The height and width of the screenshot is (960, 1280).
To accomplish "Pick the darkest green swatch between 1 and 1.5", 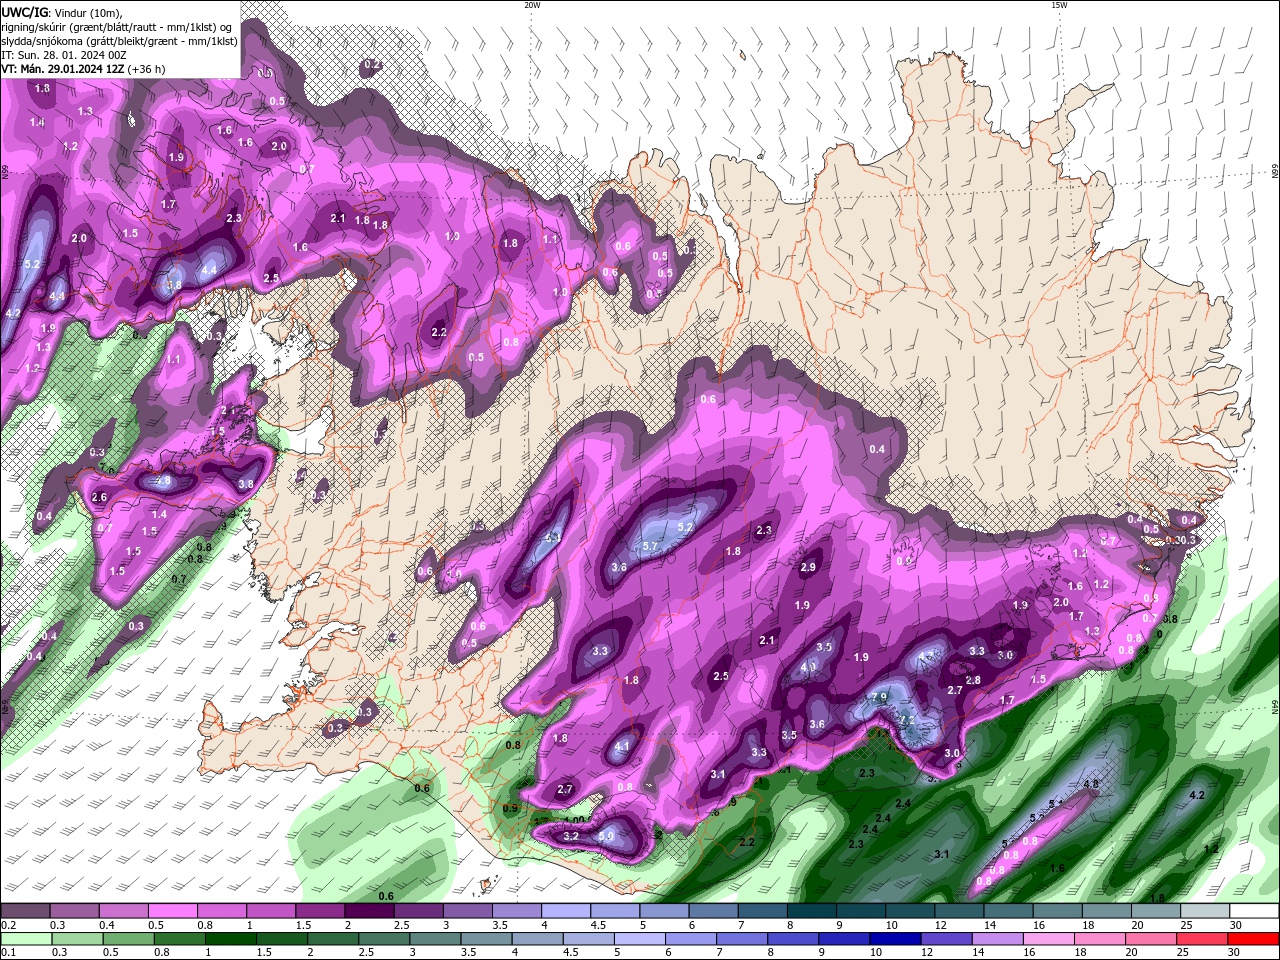I will point(233,939).
